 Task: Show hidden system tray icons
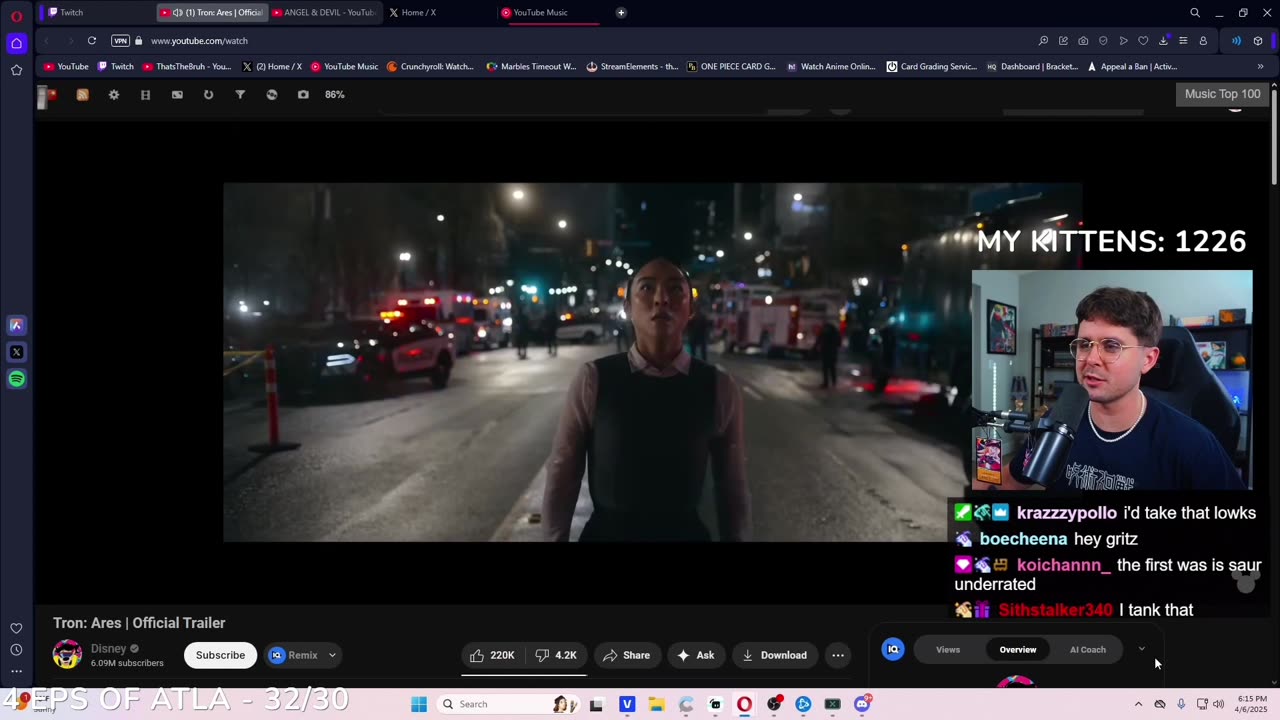click(1138, 704)
